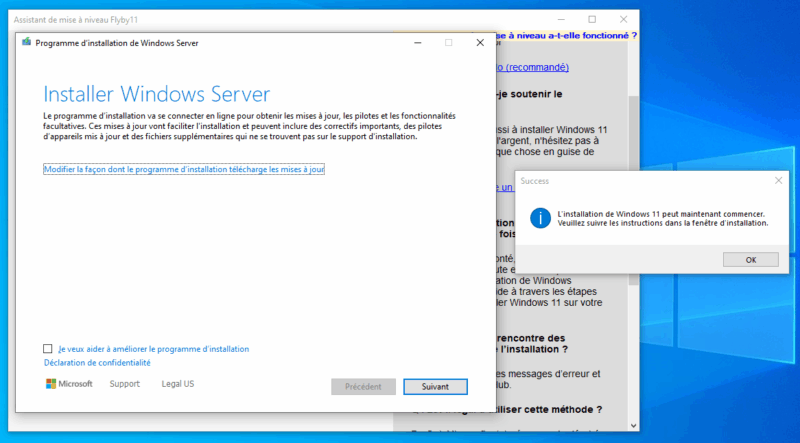Enable the 'Je veux aider à améliorer' checkbox
This screenshot has height=443, width=800.
(x=47, y=349)
